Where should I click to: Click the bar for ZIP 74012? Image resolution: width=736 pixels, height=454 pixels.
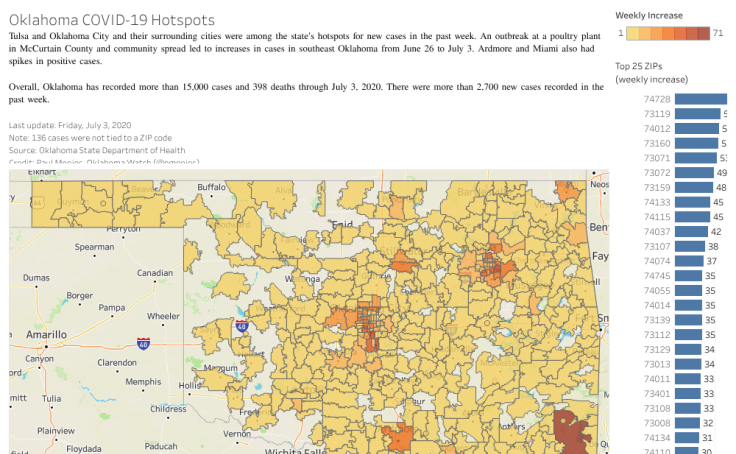click(x=697, y=129)
